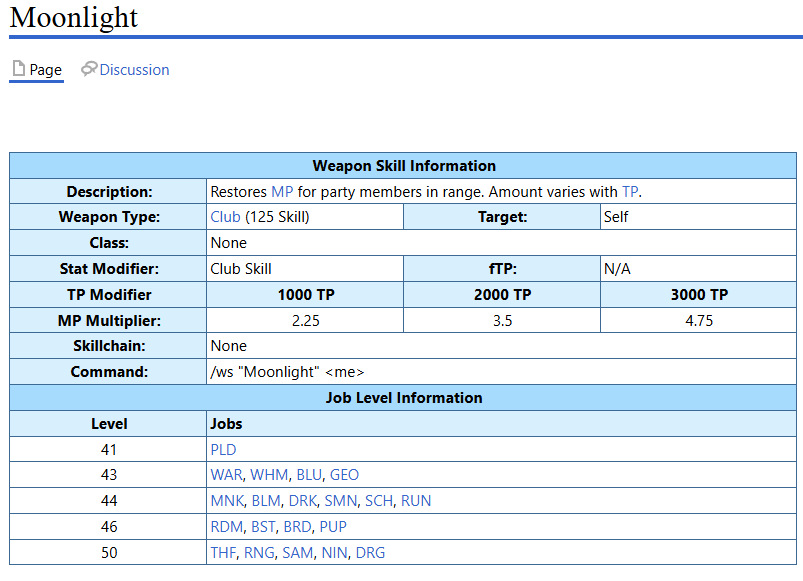Open the DRG job link
803x581 pixels.
(370, 553)
